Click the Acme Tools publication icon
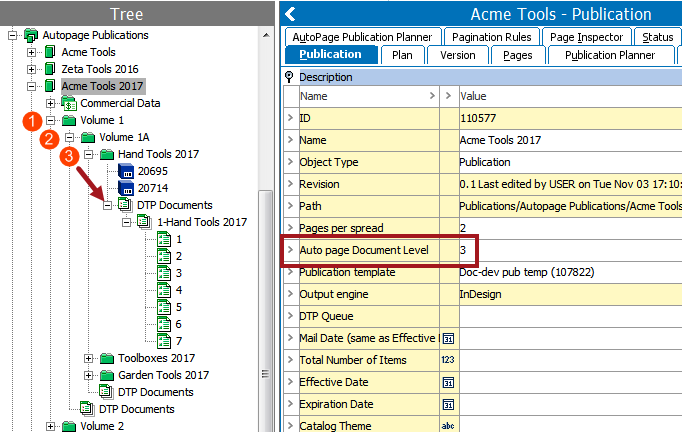The height and width of the screenshot is (432, 682). coord(50,52)
